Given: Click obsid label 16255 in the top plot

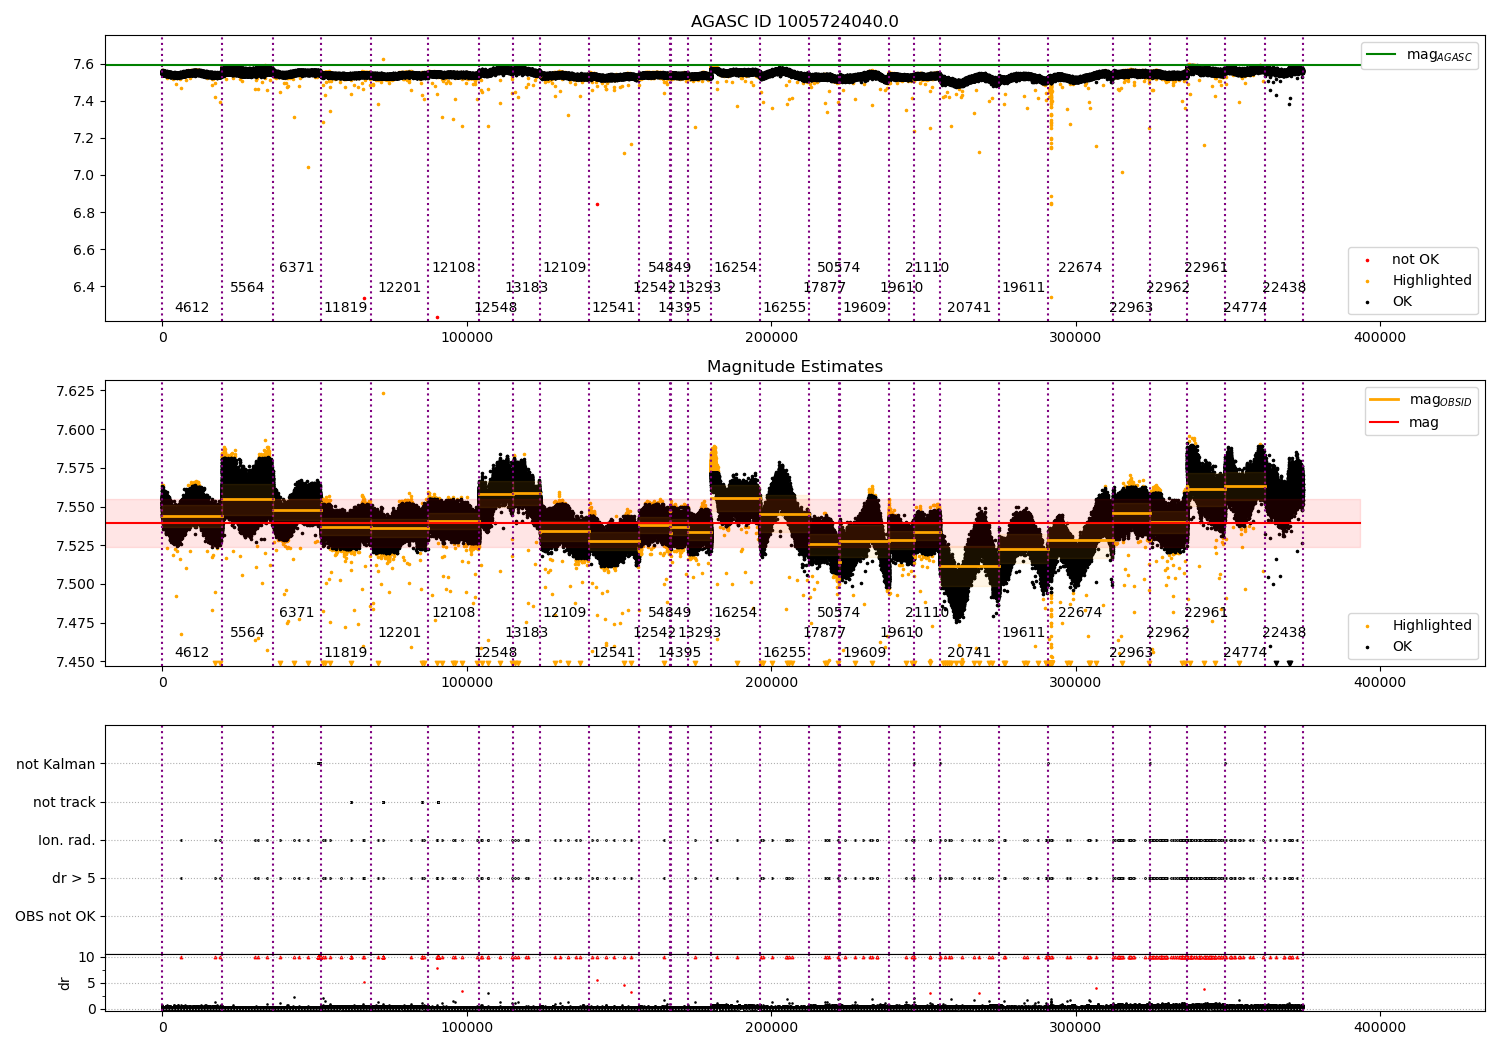Looking at the screenshot, I should pyautogui.click(x=784, y=307).
